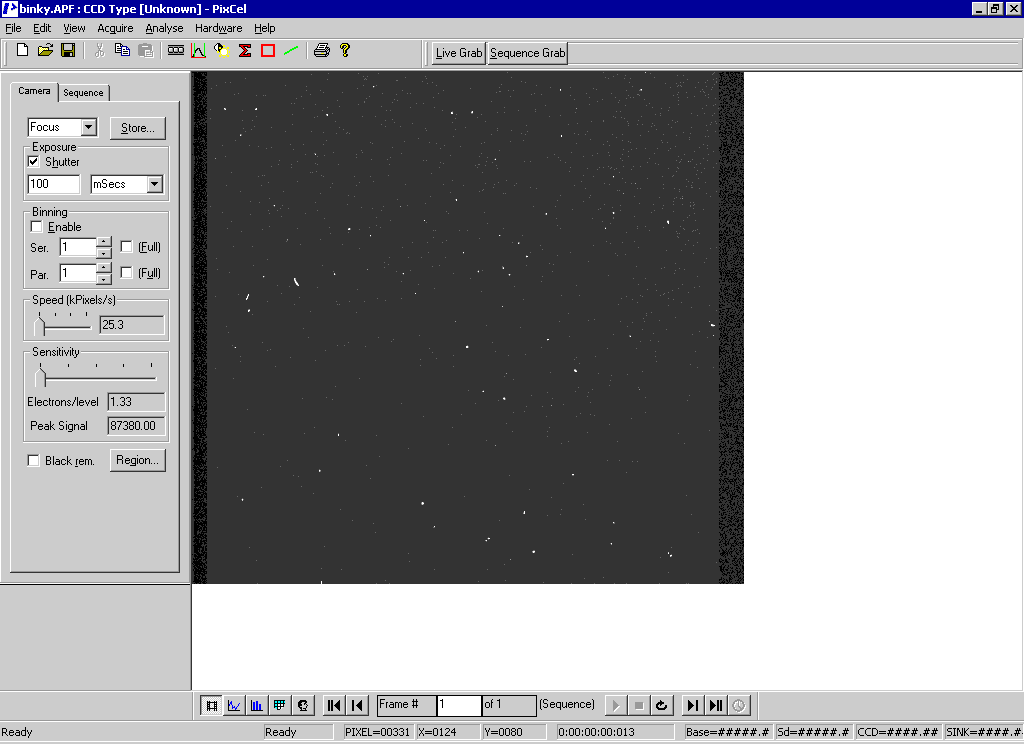This screenshot has height=744, width=1024.
Task: Expand the mSecs exposure unit dropdown
Action: pos(154,184)
